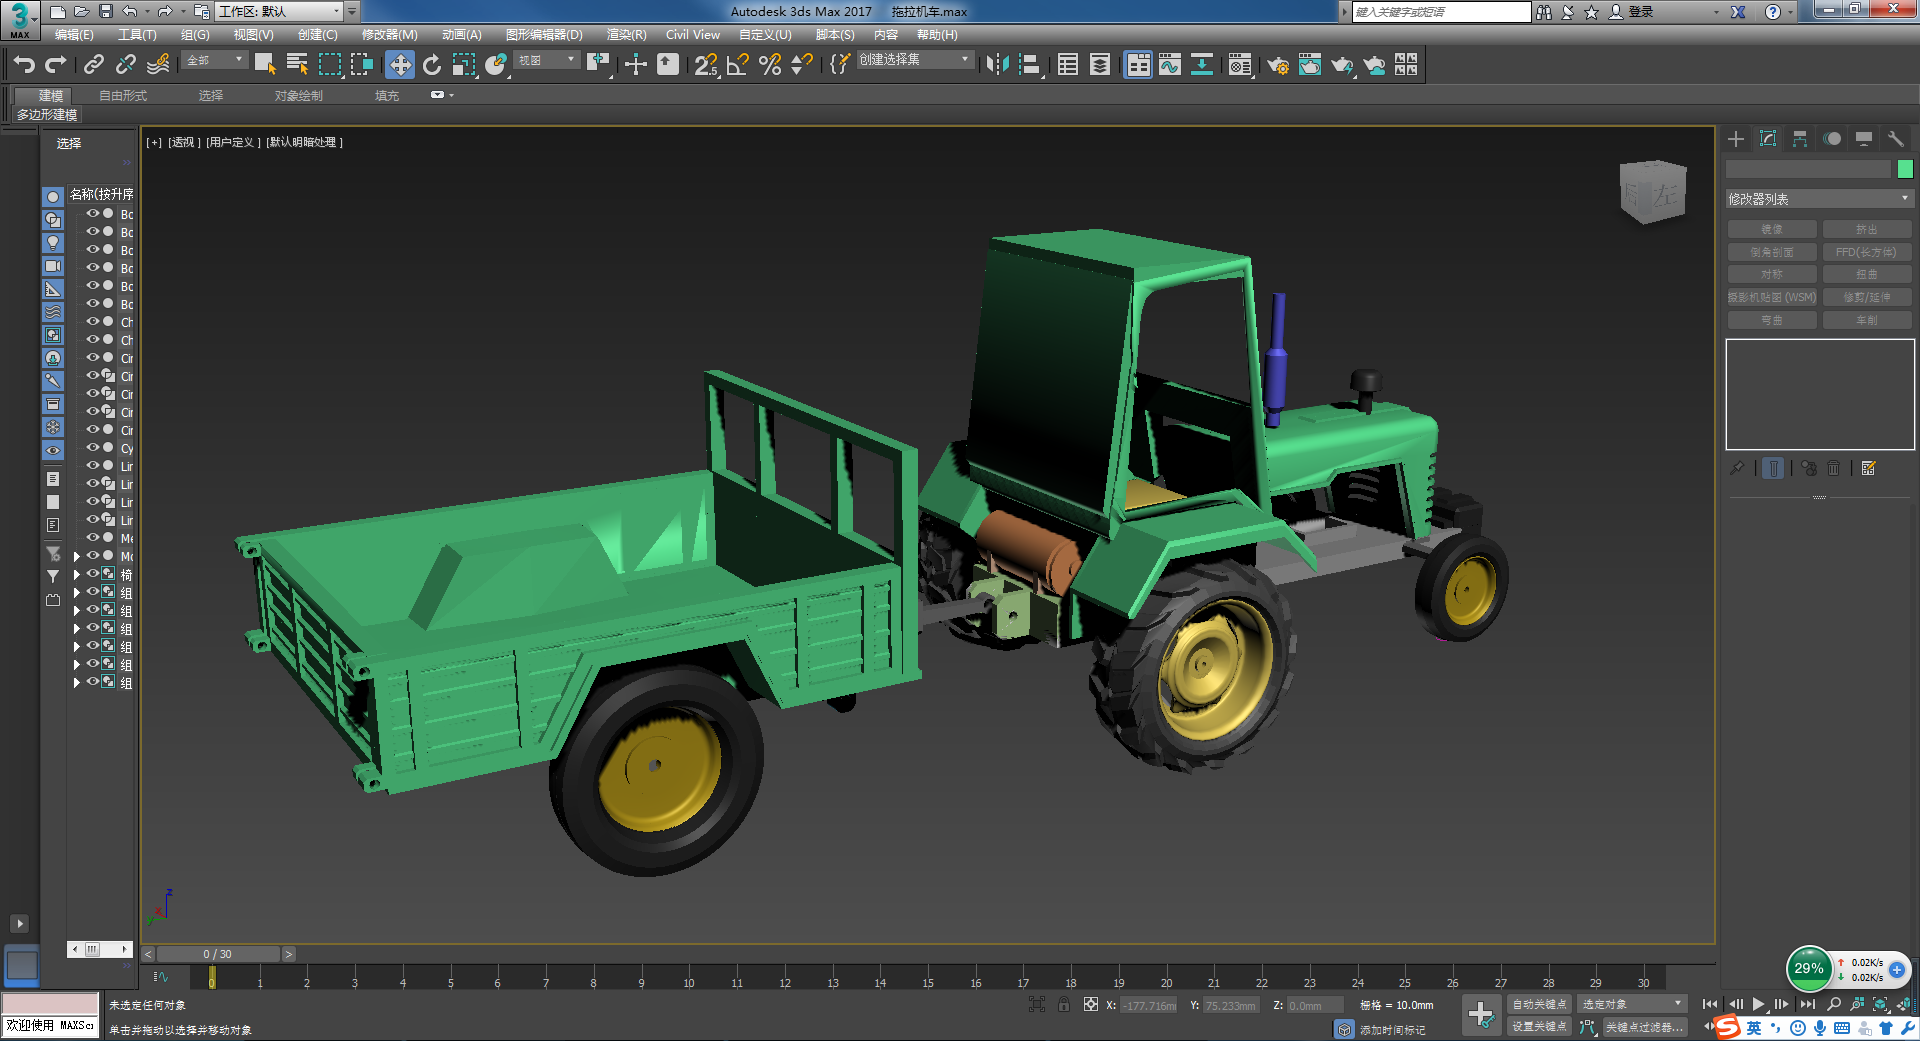The image size is (1920, 1041).
Task: Open the Layer Explorer stack icon
Action: (x=1100, y=65)
